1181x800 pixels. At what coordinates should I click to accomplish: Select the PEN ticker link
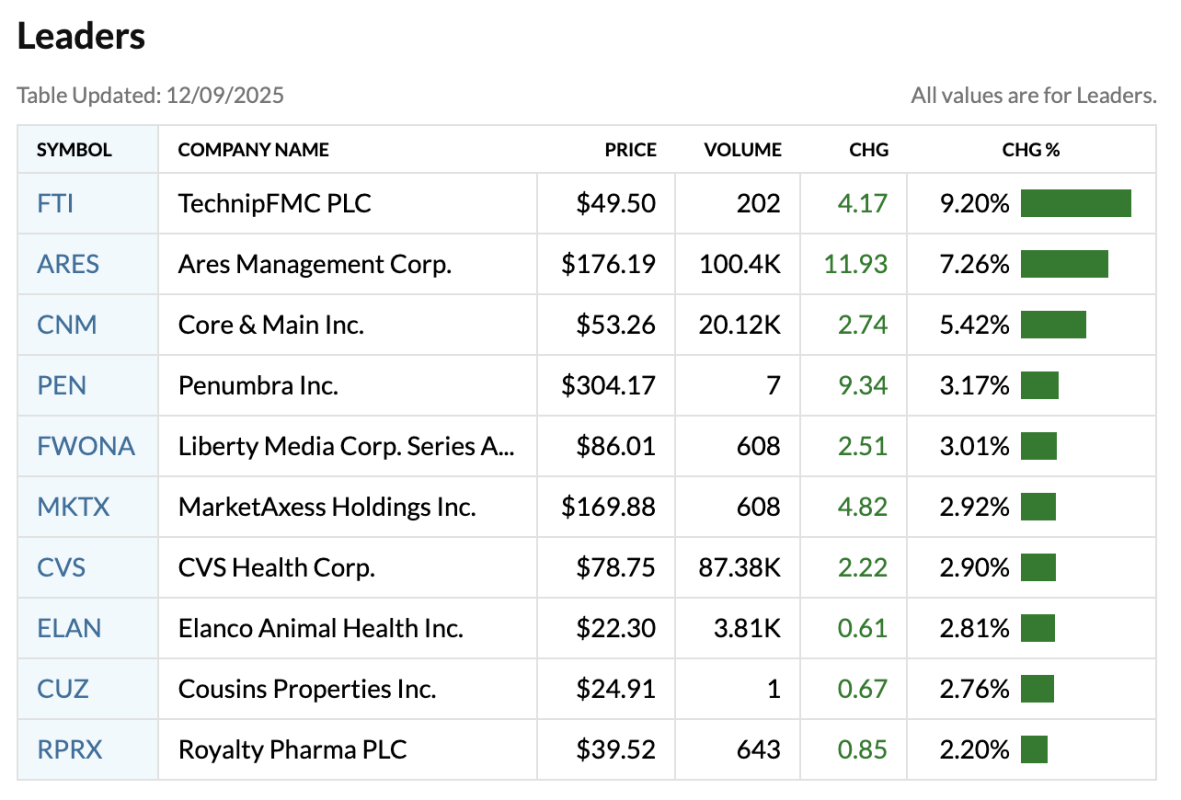61,385
